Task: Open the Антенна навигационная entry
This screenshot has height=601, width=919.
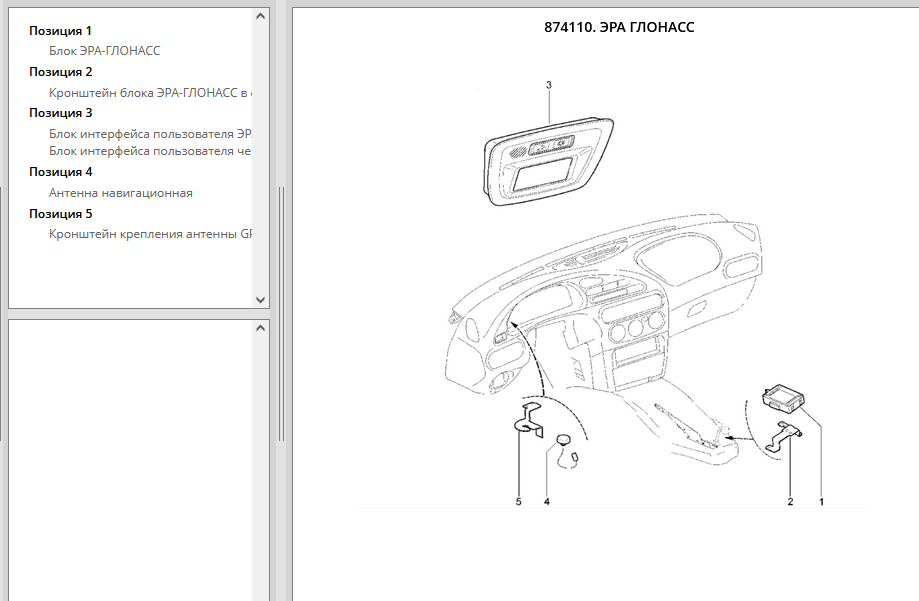Action: coord(121,193)
